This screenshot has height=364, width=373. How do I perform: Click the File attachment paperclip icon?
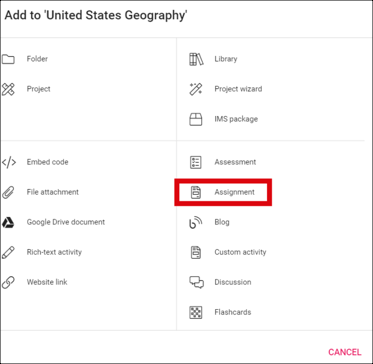(x=8, y=192)
